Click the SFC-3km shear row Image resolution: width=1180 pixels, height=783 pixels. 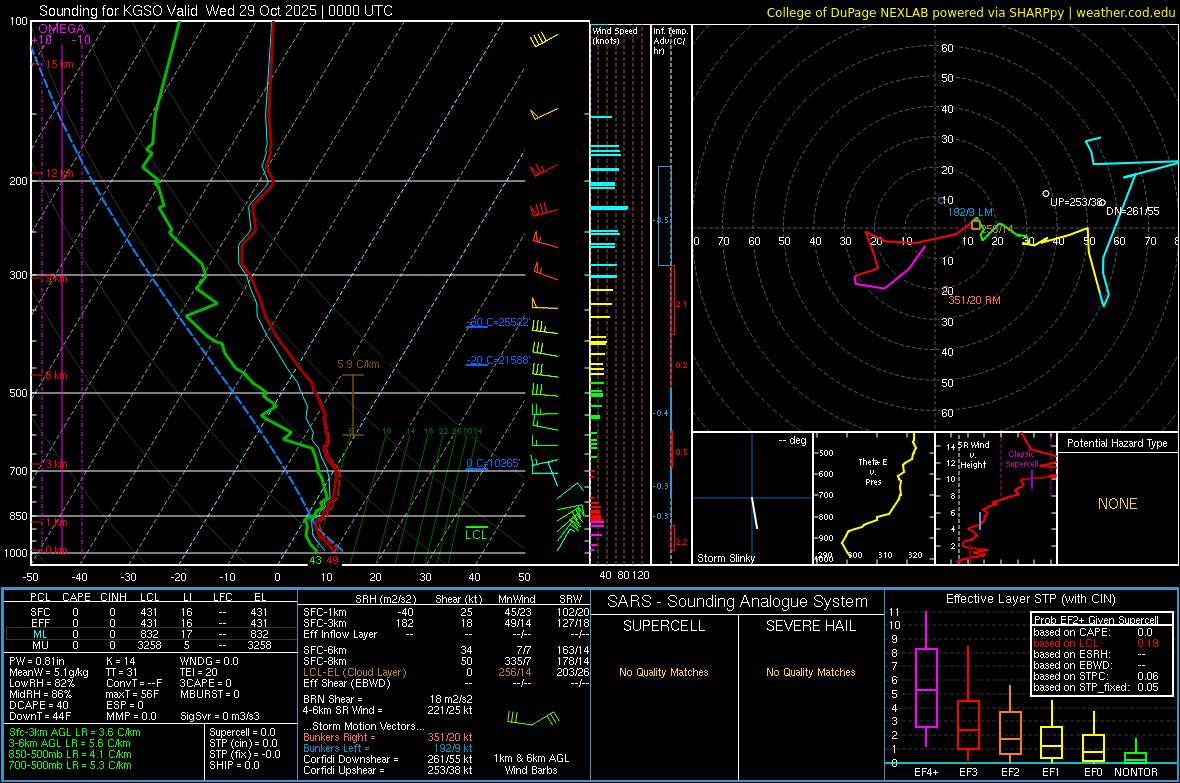tap(446, 623)
